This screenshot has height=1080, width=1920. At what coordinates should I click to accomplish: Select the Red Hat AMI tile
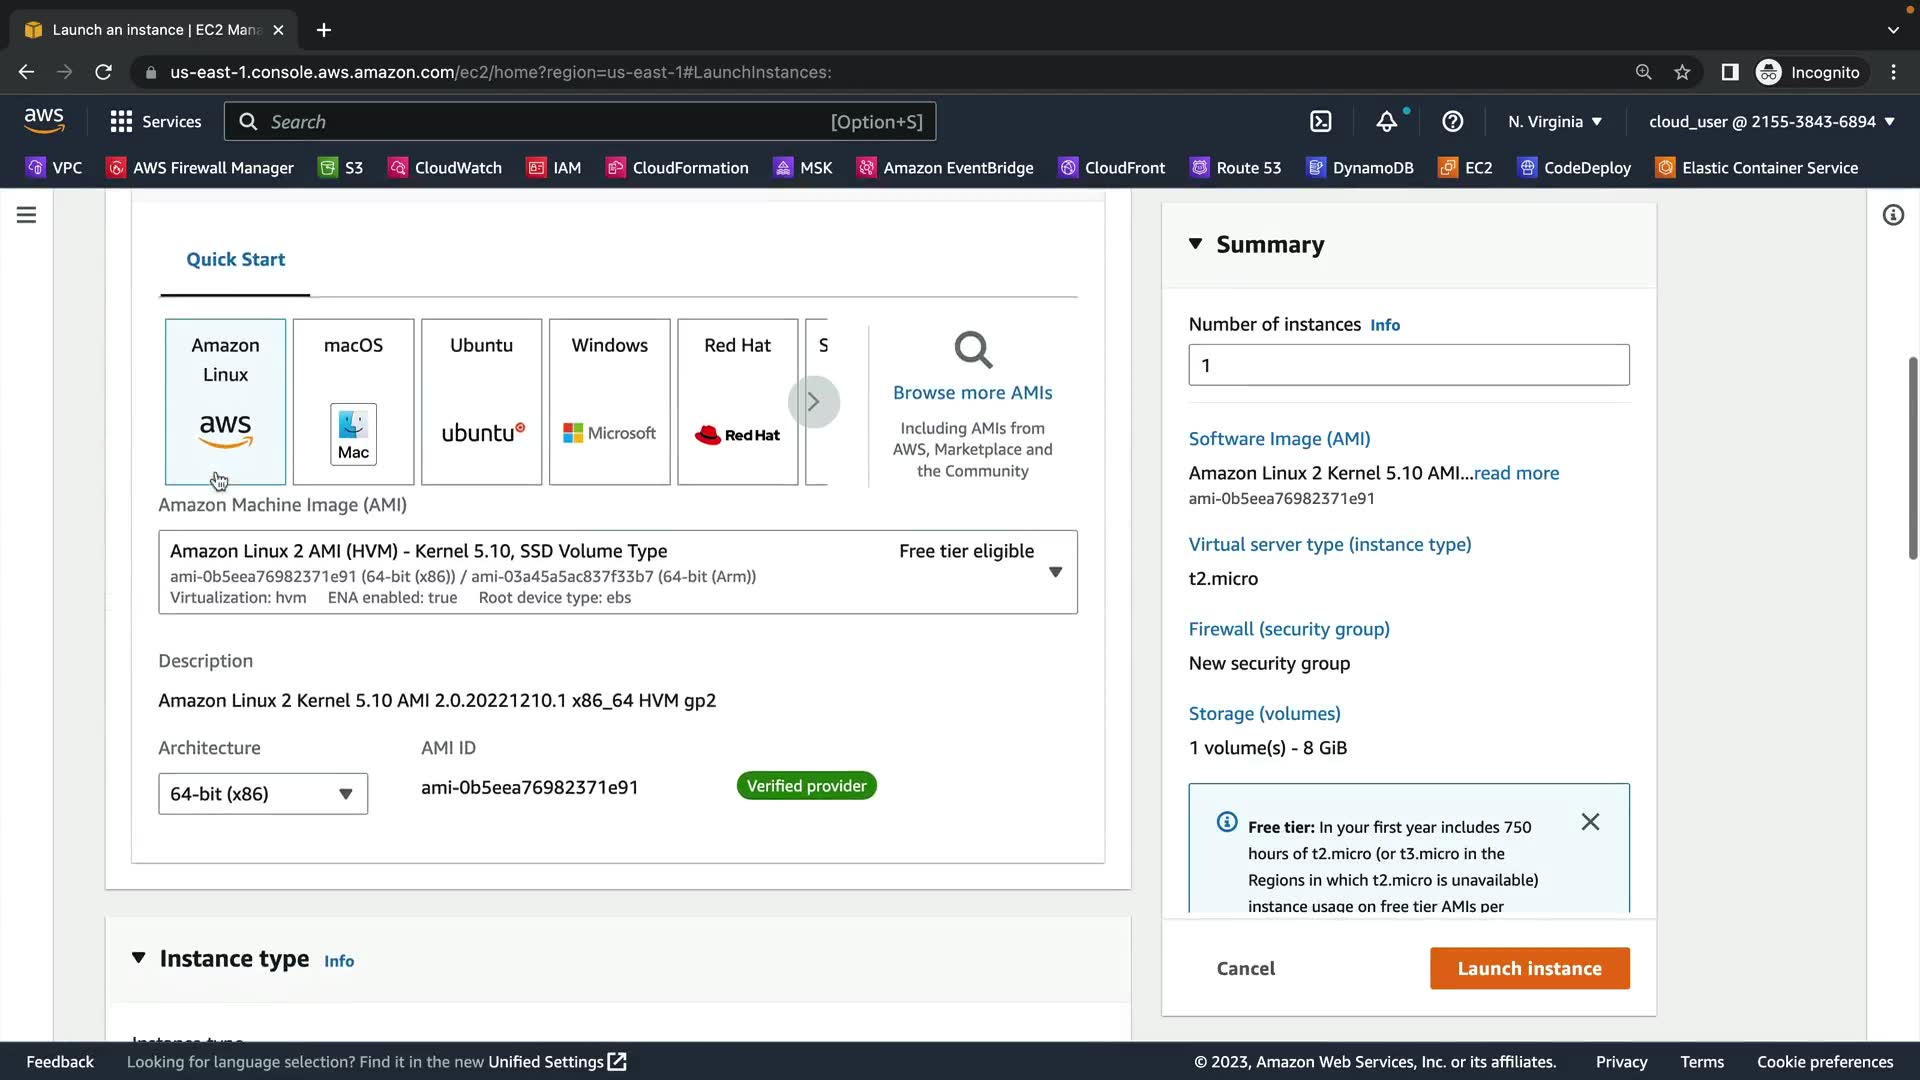737,402
